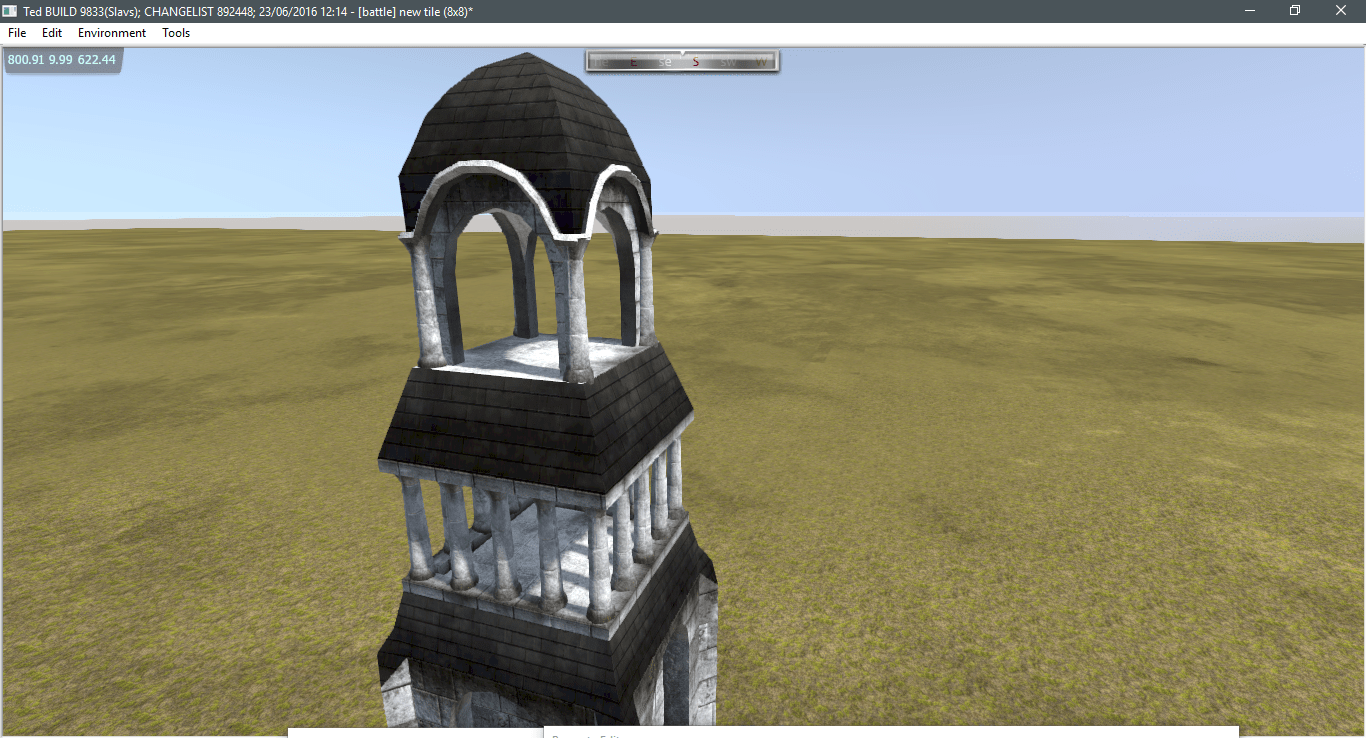Open the Edit menu
Screen dimensions: 1366x738
coord(52,33)
